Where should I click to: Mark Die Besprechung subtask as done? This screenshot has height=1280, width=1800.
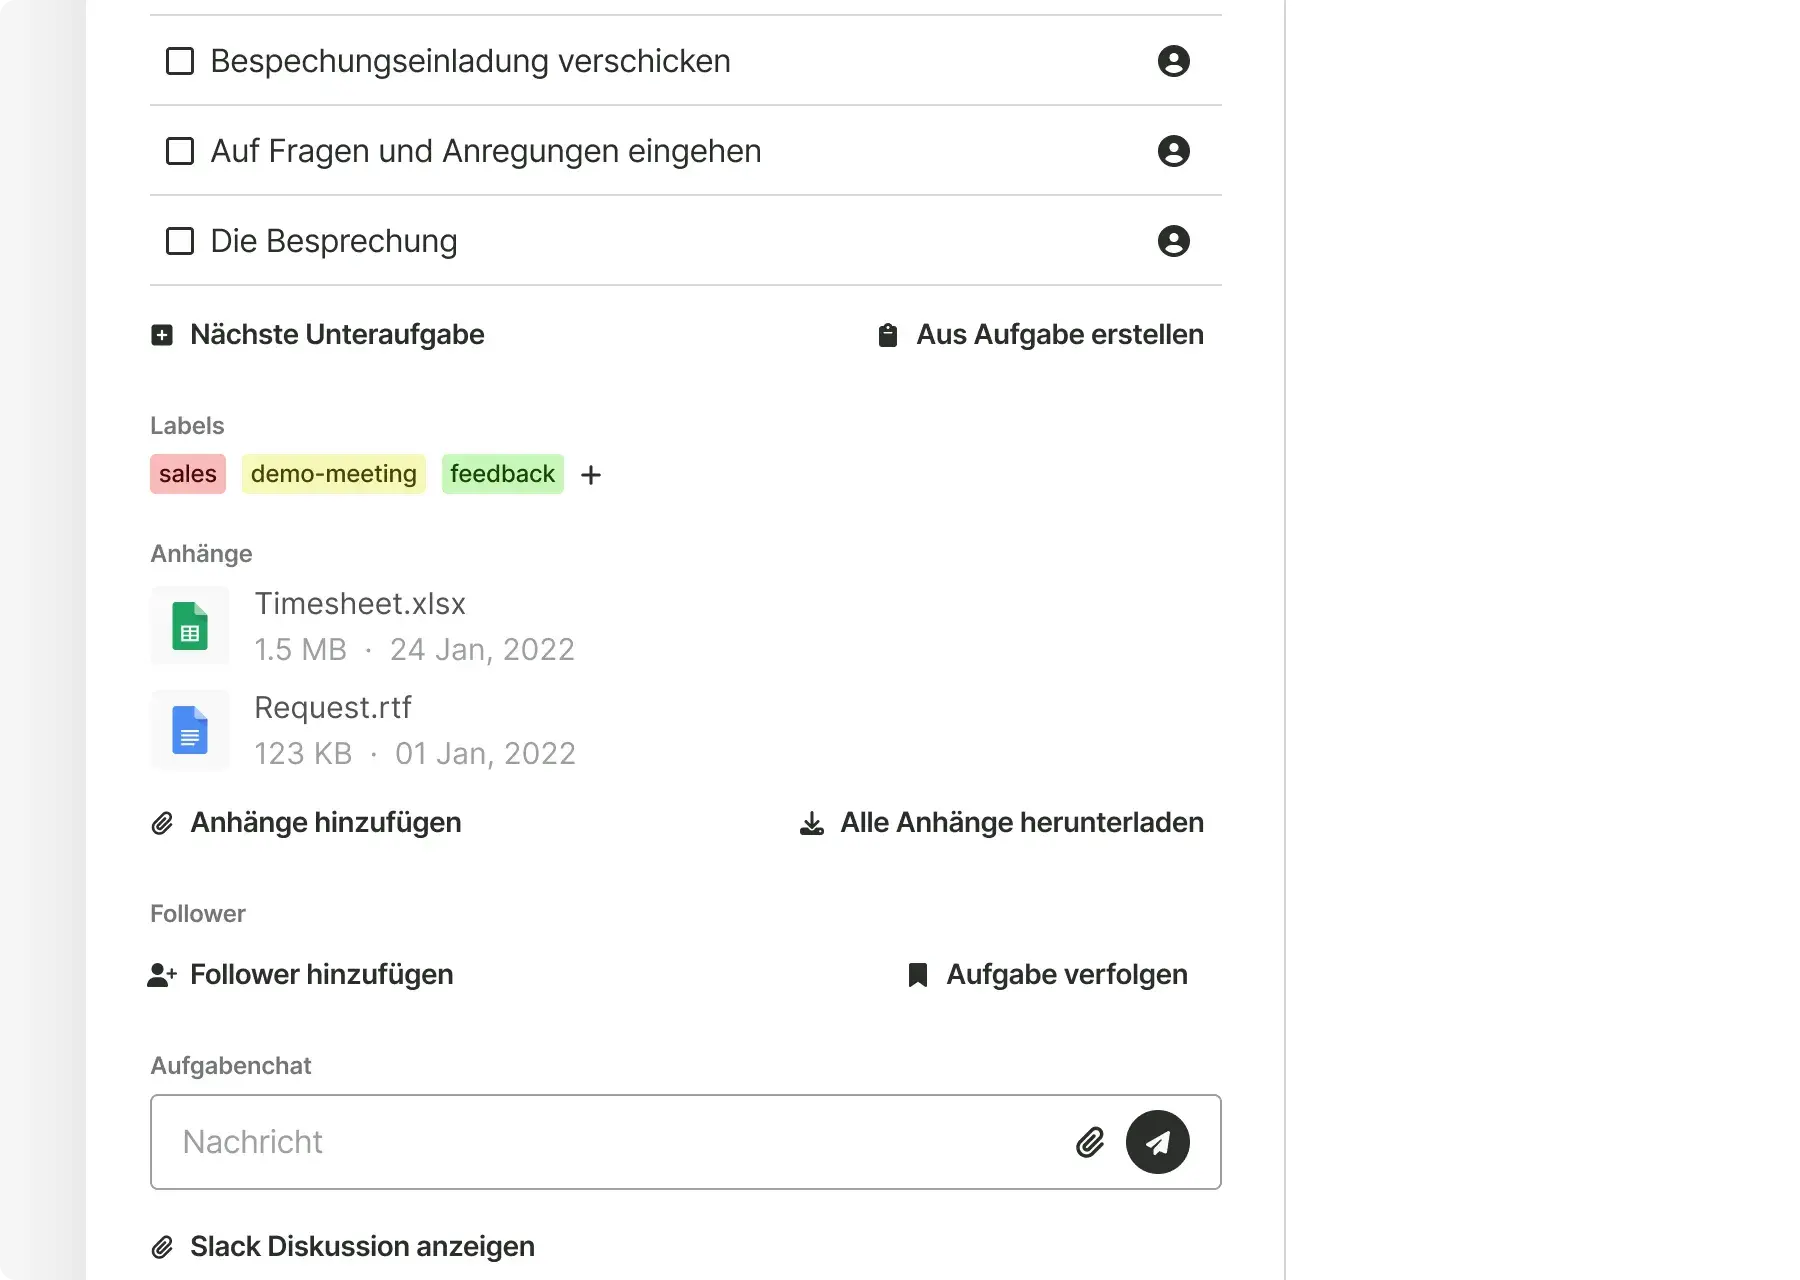pyautogui.click(x=180, y=241)
